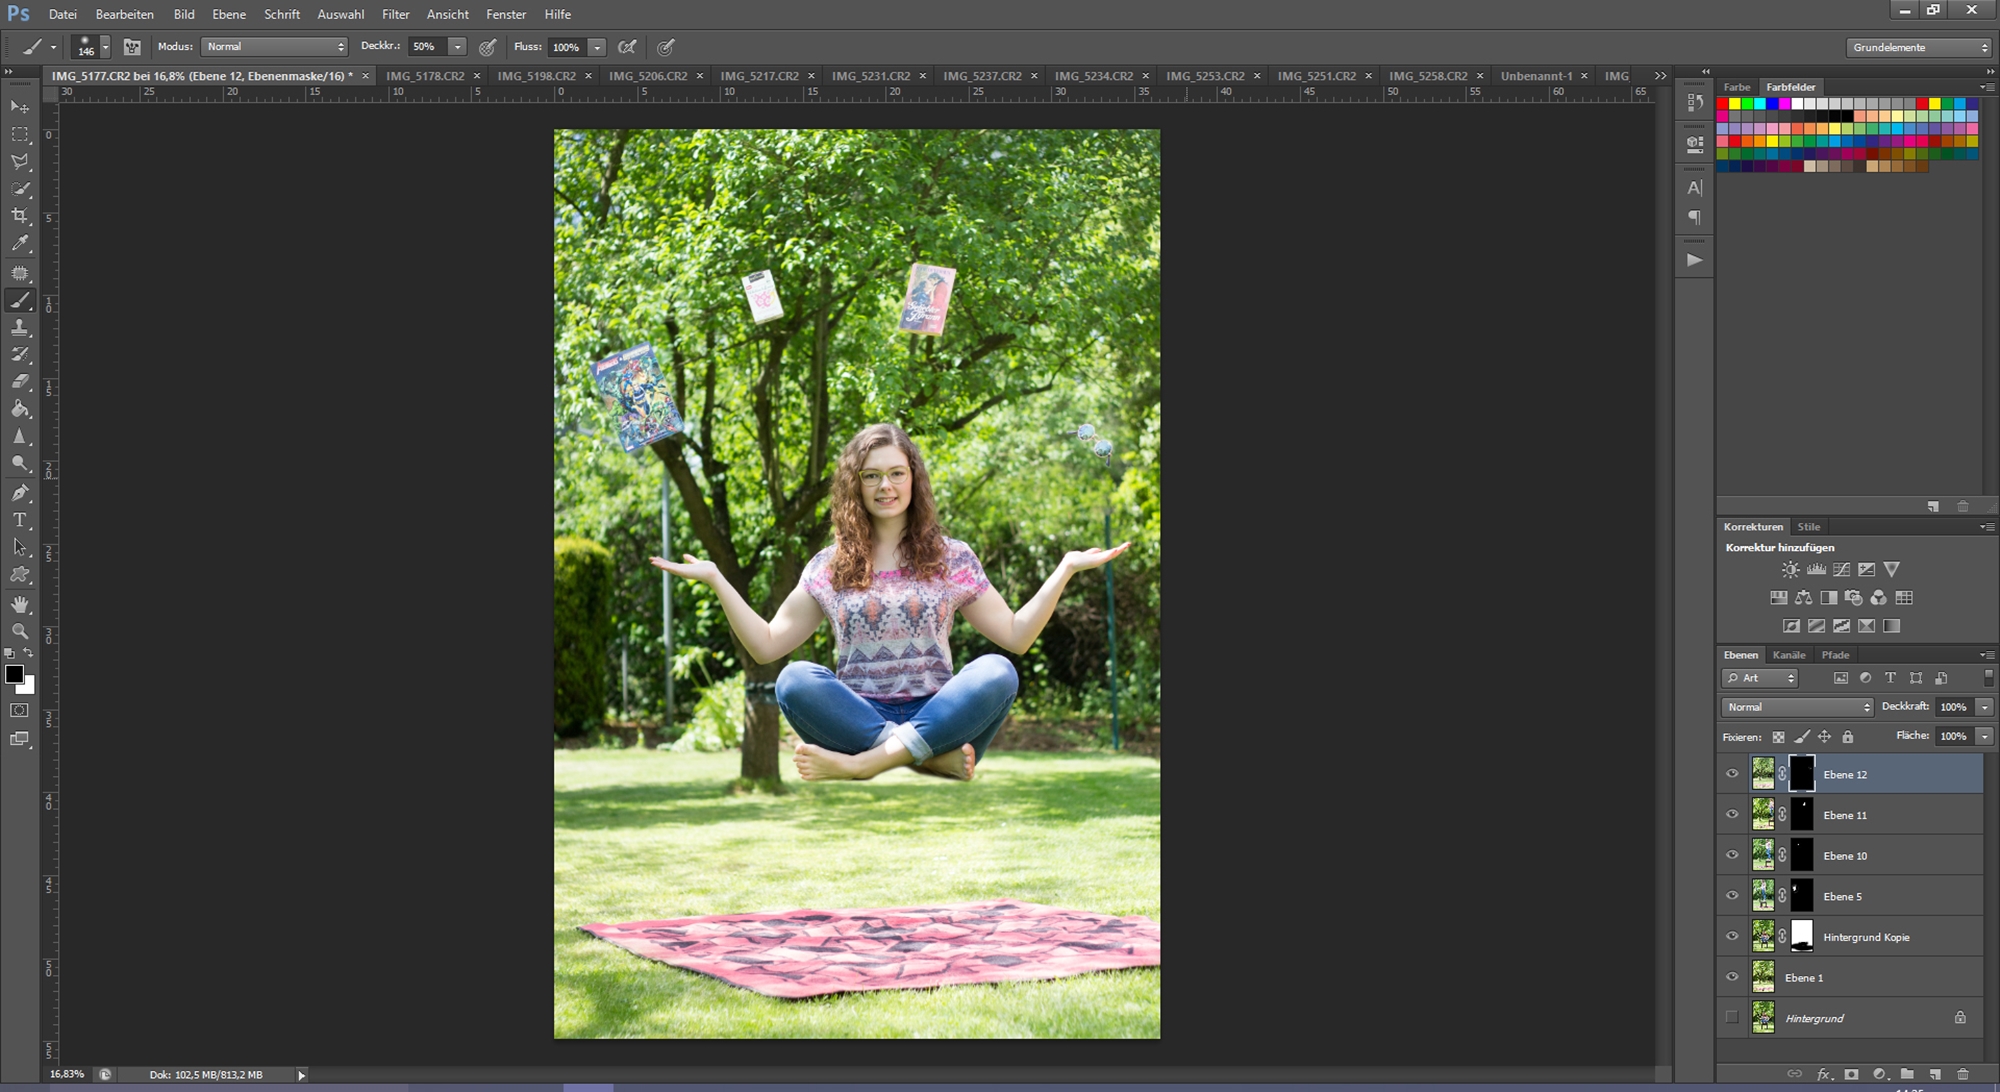This screenshot has height=1092, width=2000.
Task: Open the Grundelemente workspace dropdown
Action: 1919,47
